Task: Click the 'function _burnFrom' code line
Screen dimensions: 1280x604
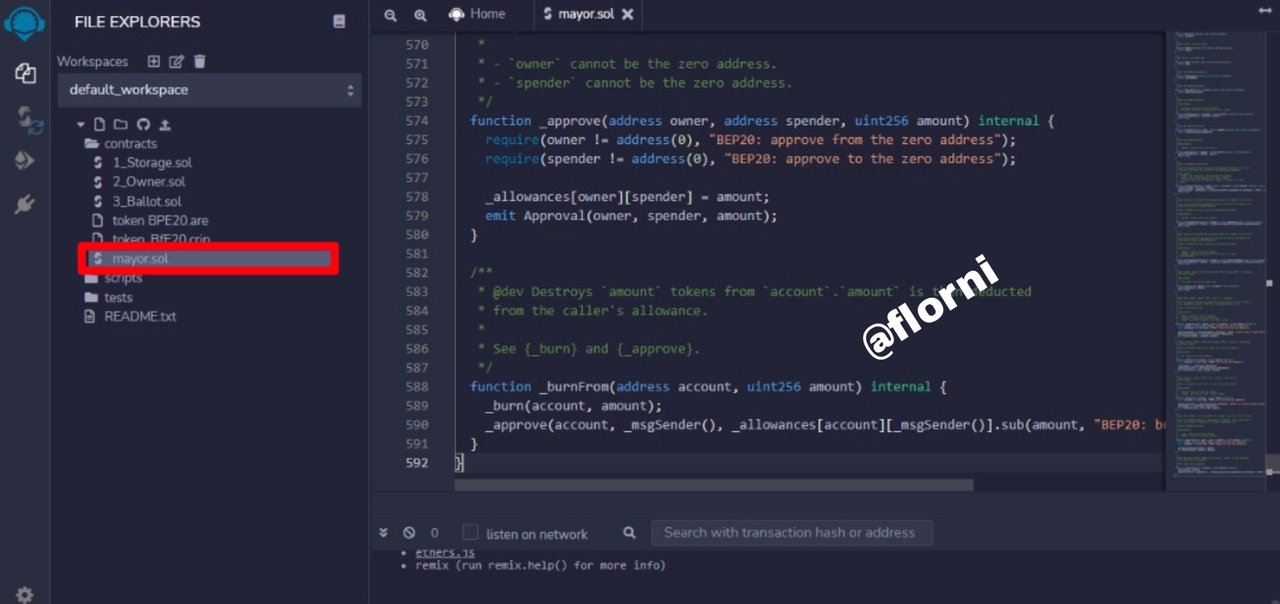Action: (x=708, y=387)
